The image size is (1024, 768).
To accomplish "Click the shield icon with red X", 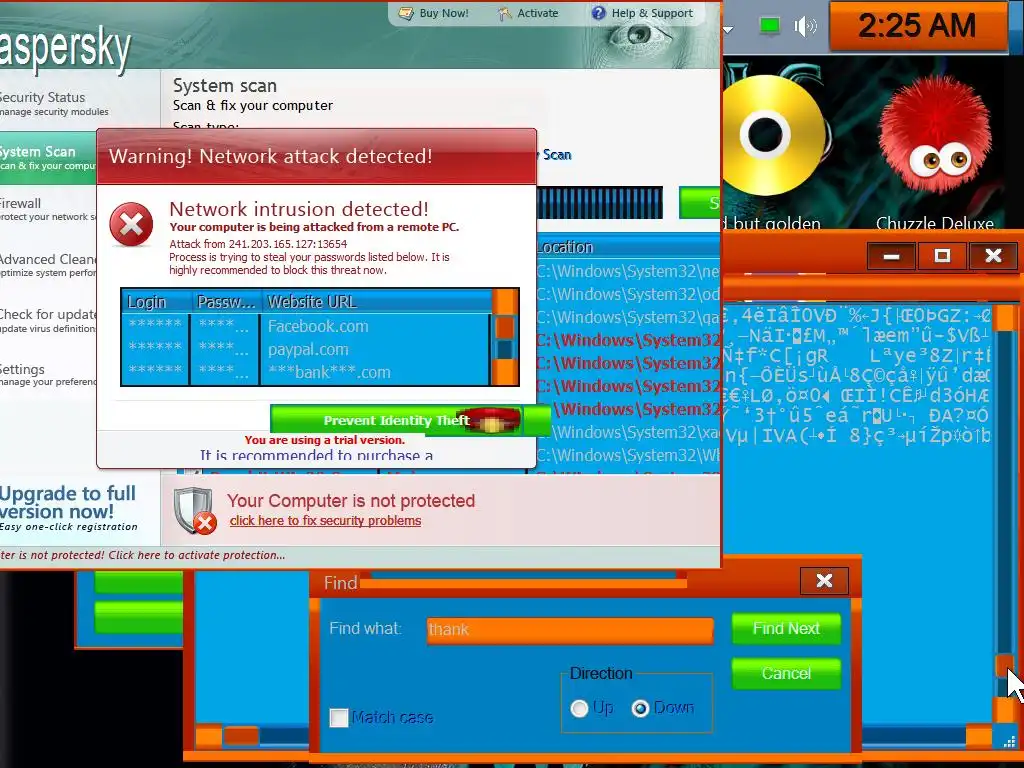I will pyautogui.click(x=195, y=511).
